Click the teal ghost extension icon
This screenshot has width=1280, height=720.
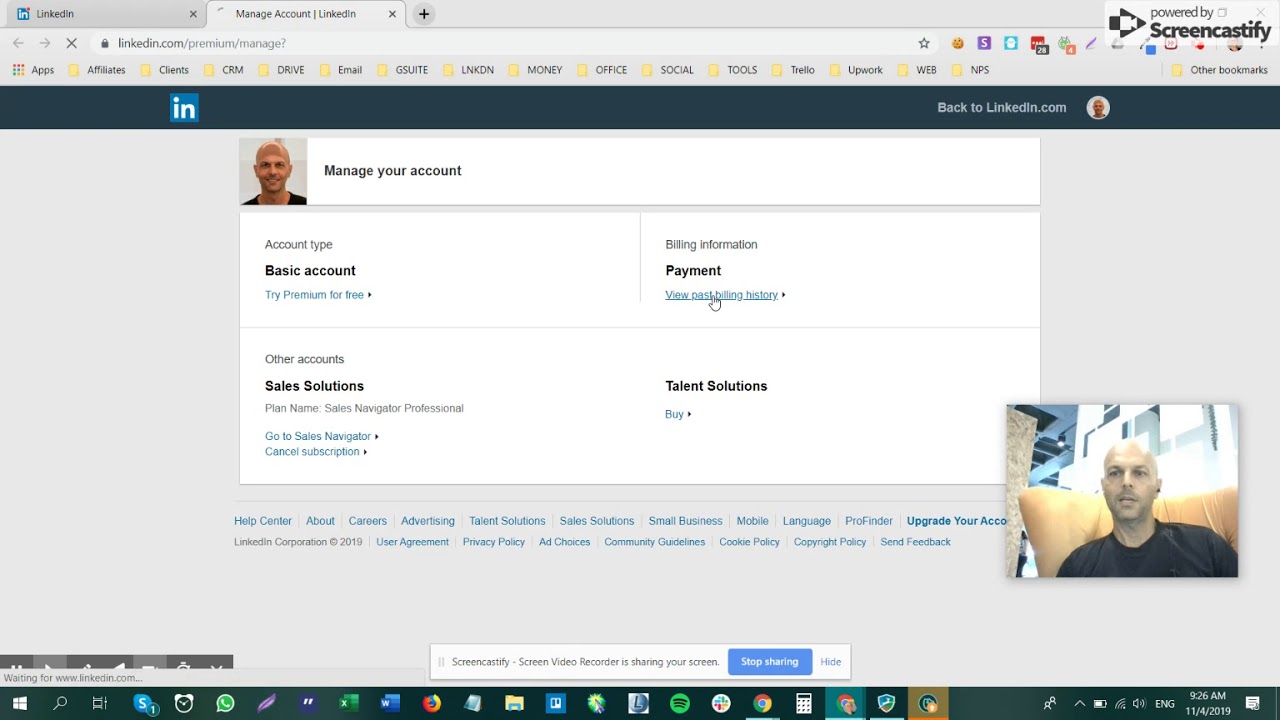1011,43
